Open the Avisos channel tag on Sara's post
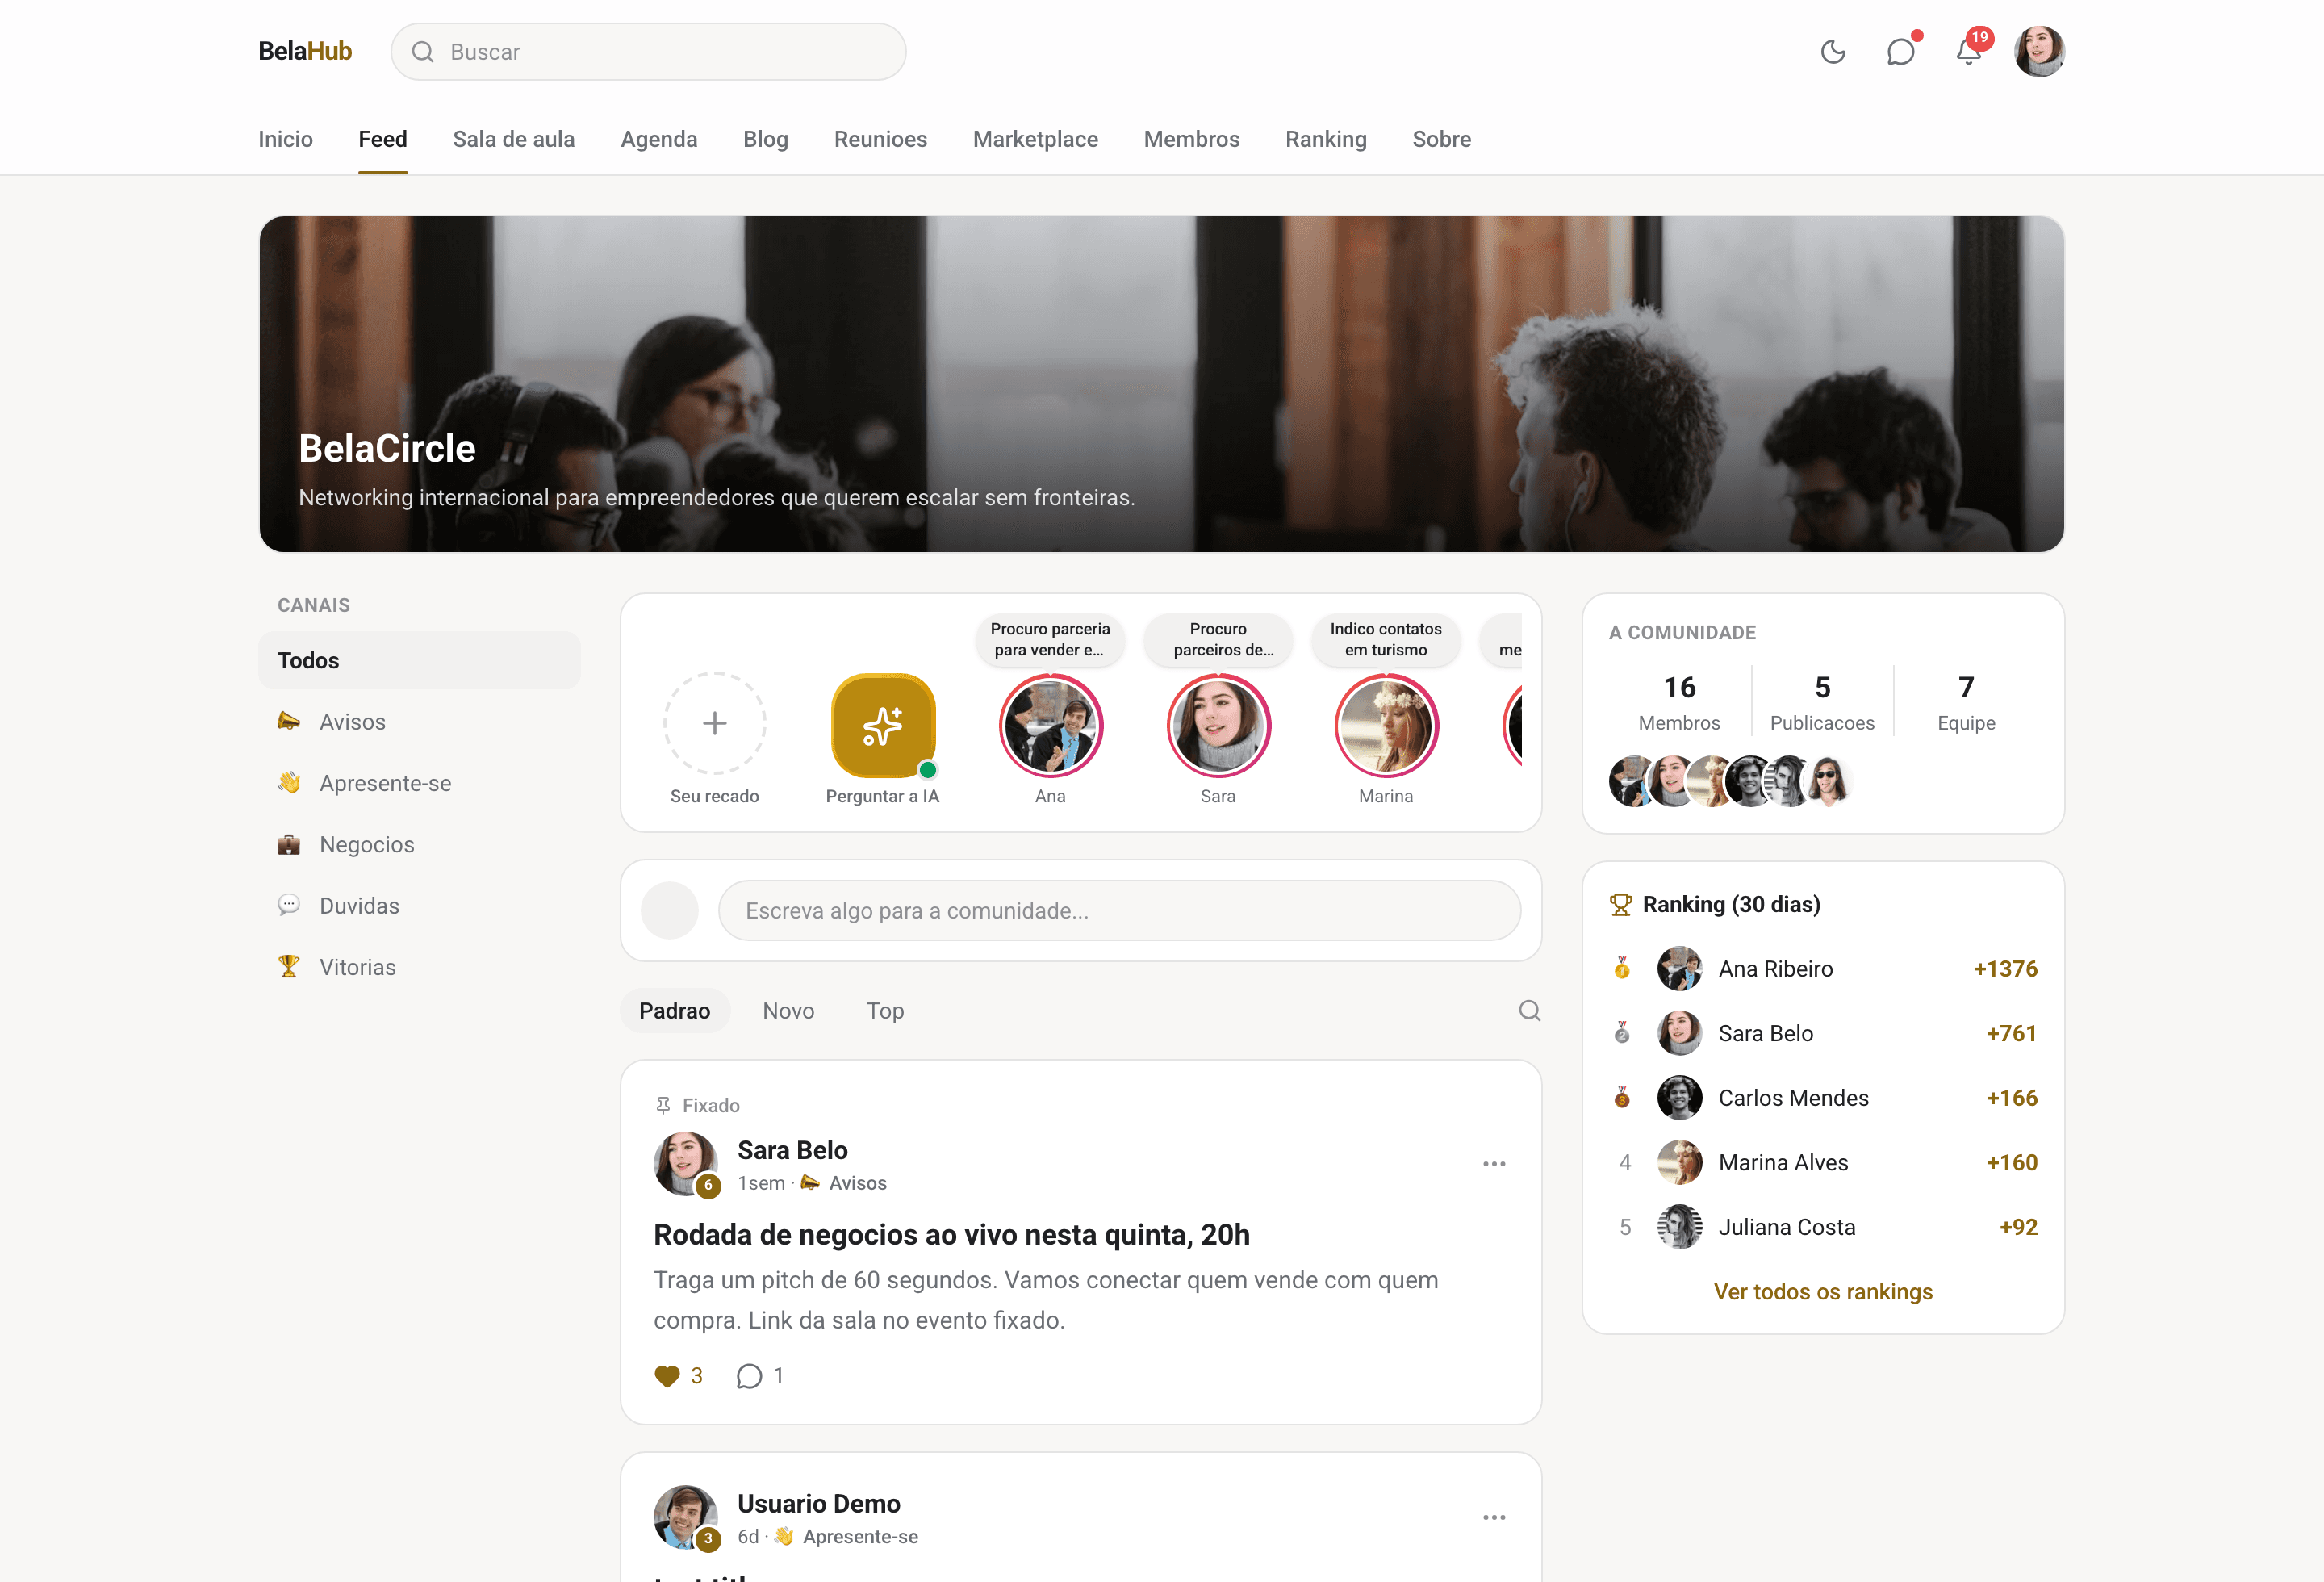Viewport: 2324px width, 1582px height. [844, 1183]
